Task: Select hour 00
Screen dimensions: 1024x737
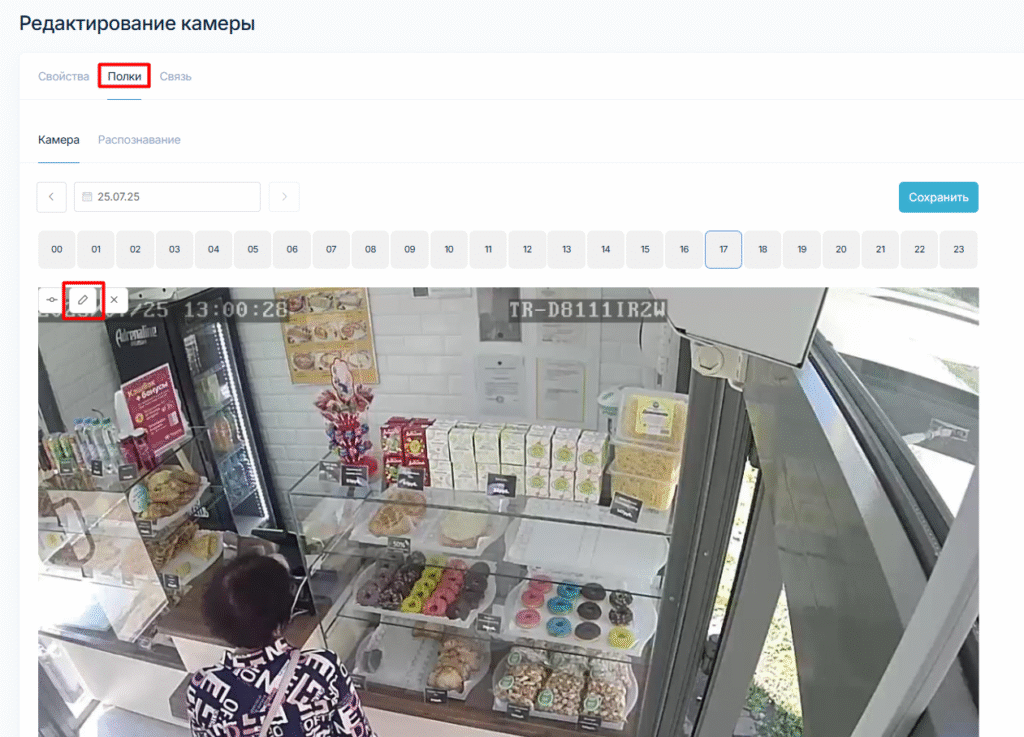Action: (57, 249)
